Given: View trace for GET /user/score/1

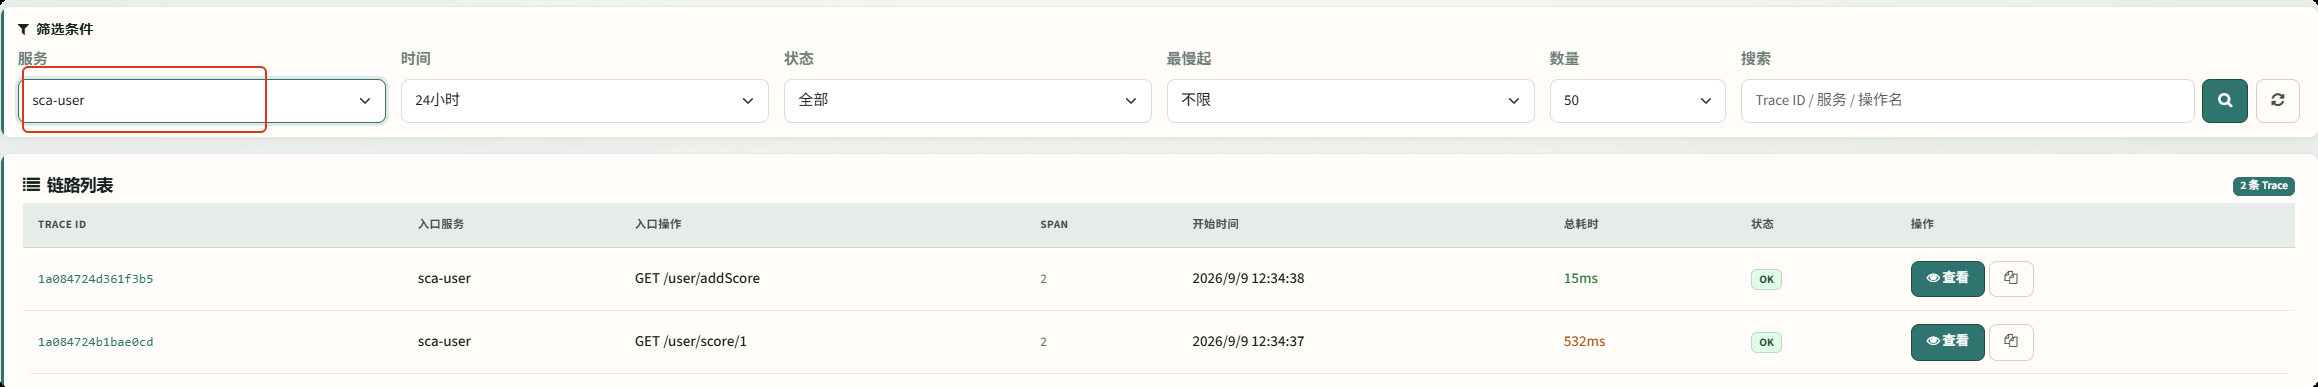Looking at the screenshot, I should (x=1947, y=342).
